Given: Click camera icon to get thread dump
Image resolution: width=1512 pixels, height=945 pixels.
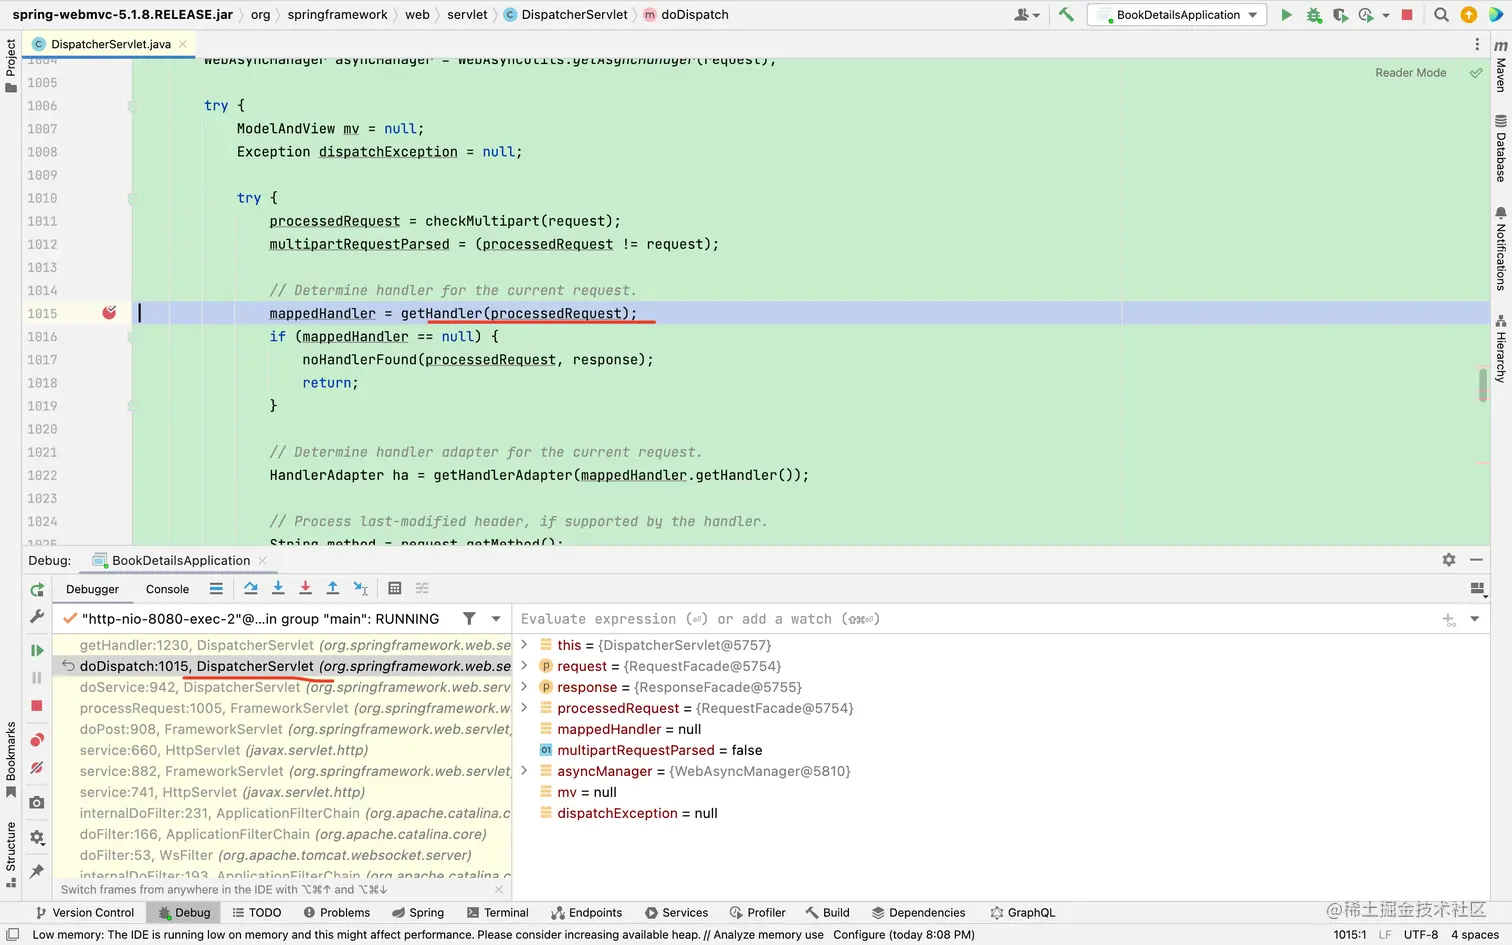Looking at the screenshot, I should [37, 802].
